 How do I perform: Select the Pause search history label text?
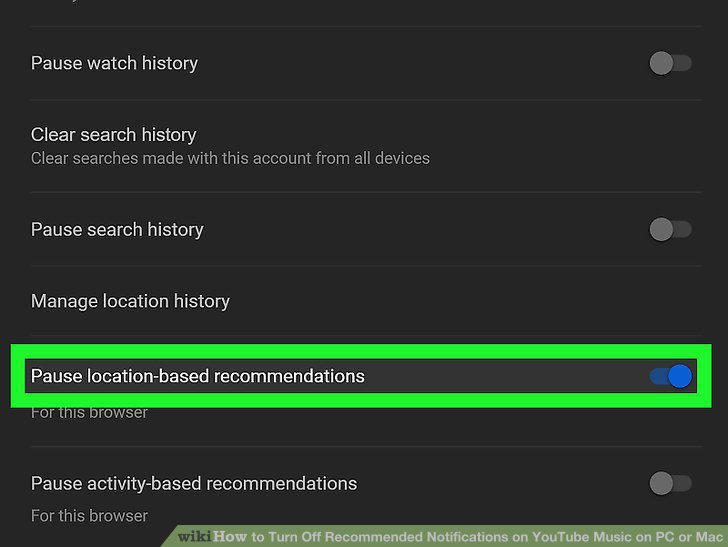click(x=117, y=229)
